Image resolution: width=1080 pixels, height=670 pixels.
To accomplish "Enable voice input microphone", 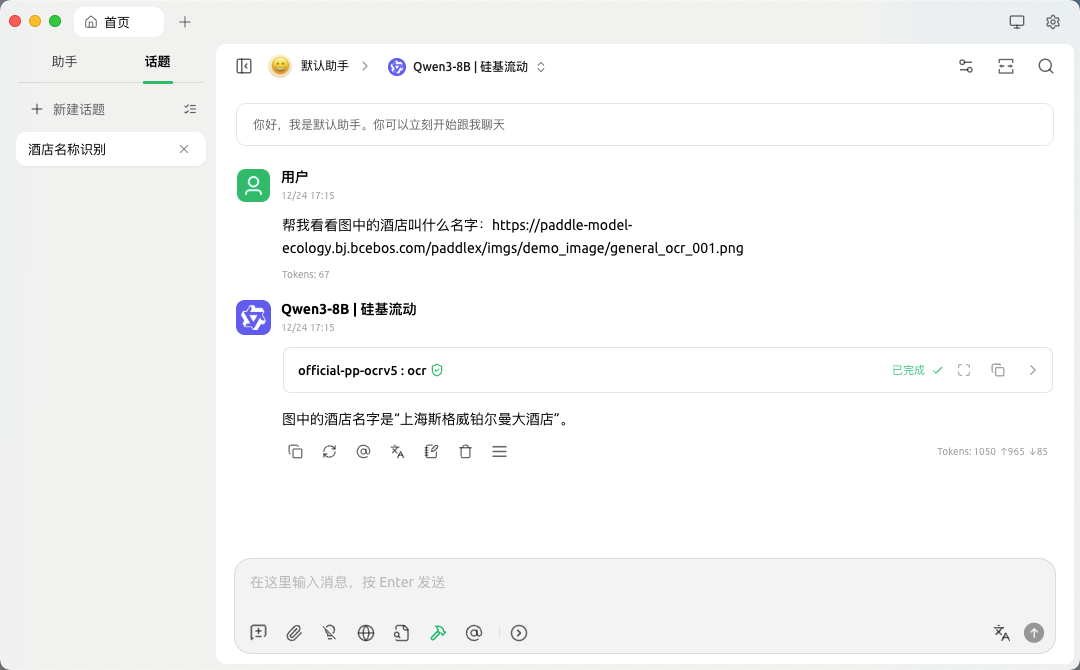I will [x=330, y=632].
